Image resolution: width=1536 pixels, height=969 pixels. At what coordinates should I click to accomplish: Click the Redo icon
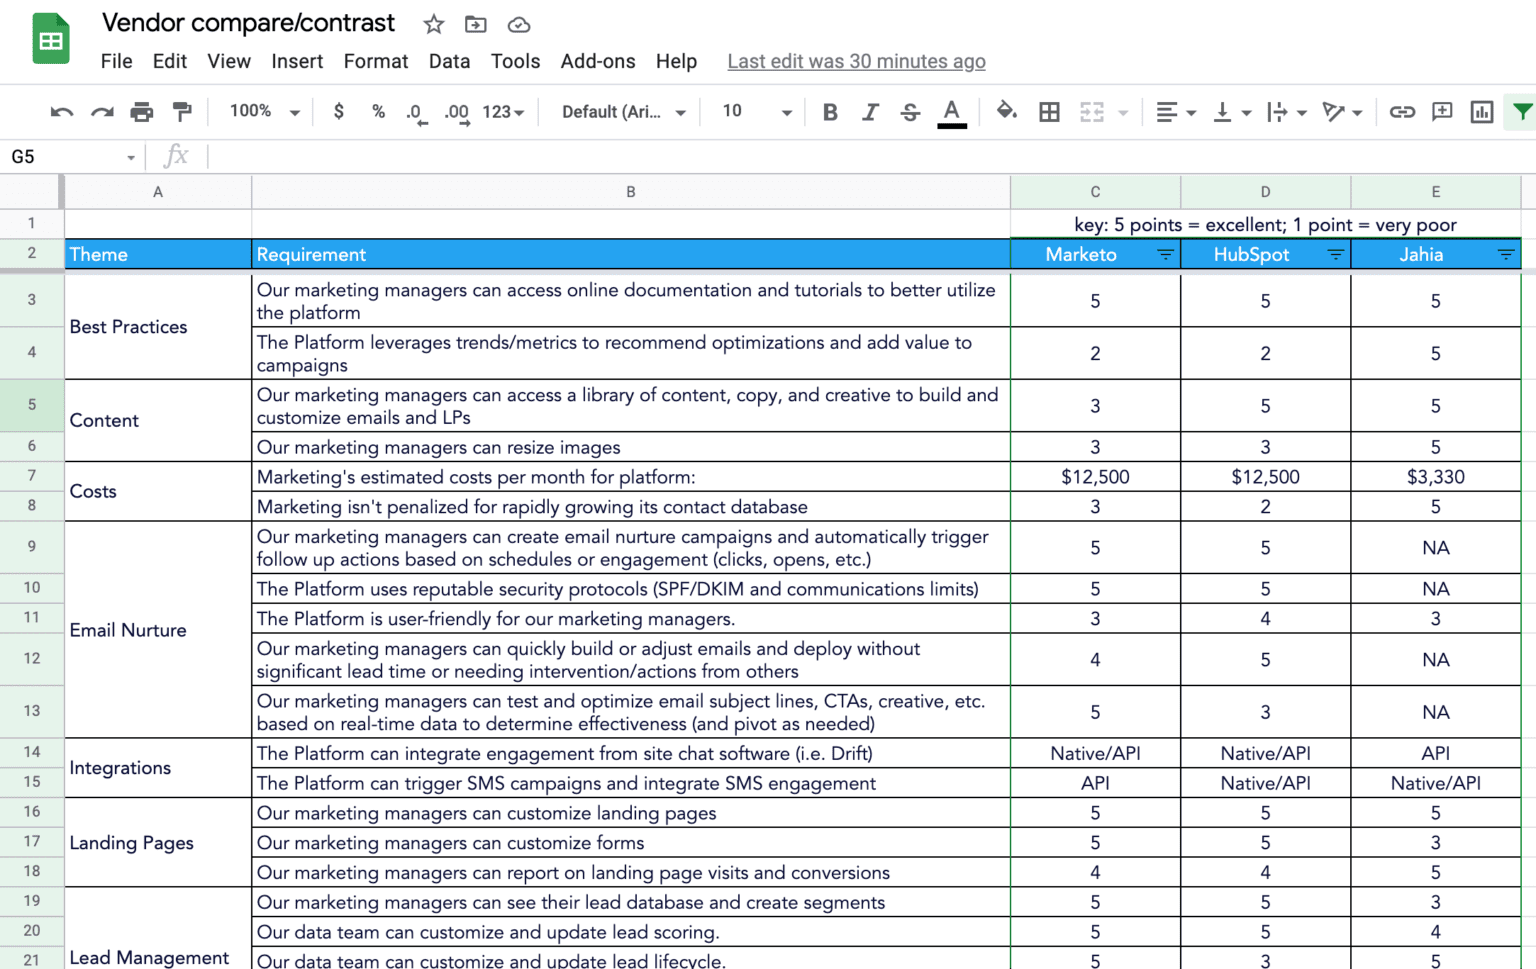click(x=102, y=112)
